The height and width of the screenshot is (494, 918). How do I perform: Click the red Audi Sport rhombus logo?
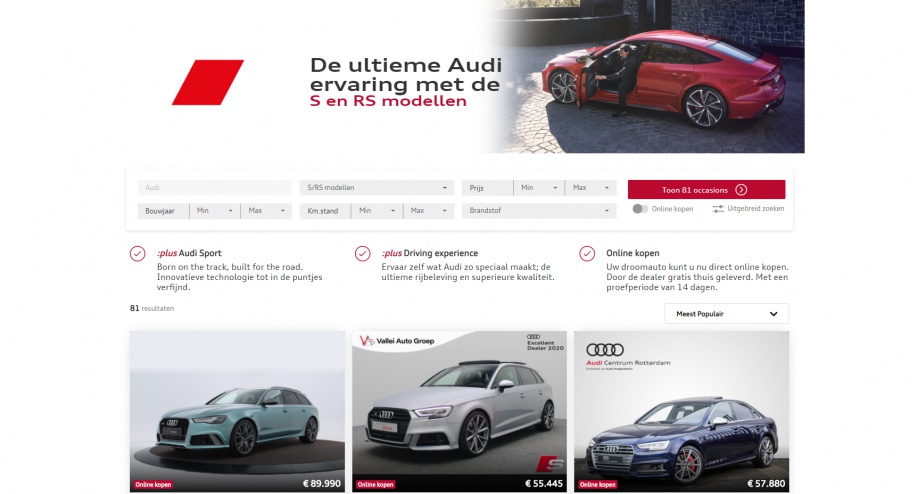(x=208, y=83)
